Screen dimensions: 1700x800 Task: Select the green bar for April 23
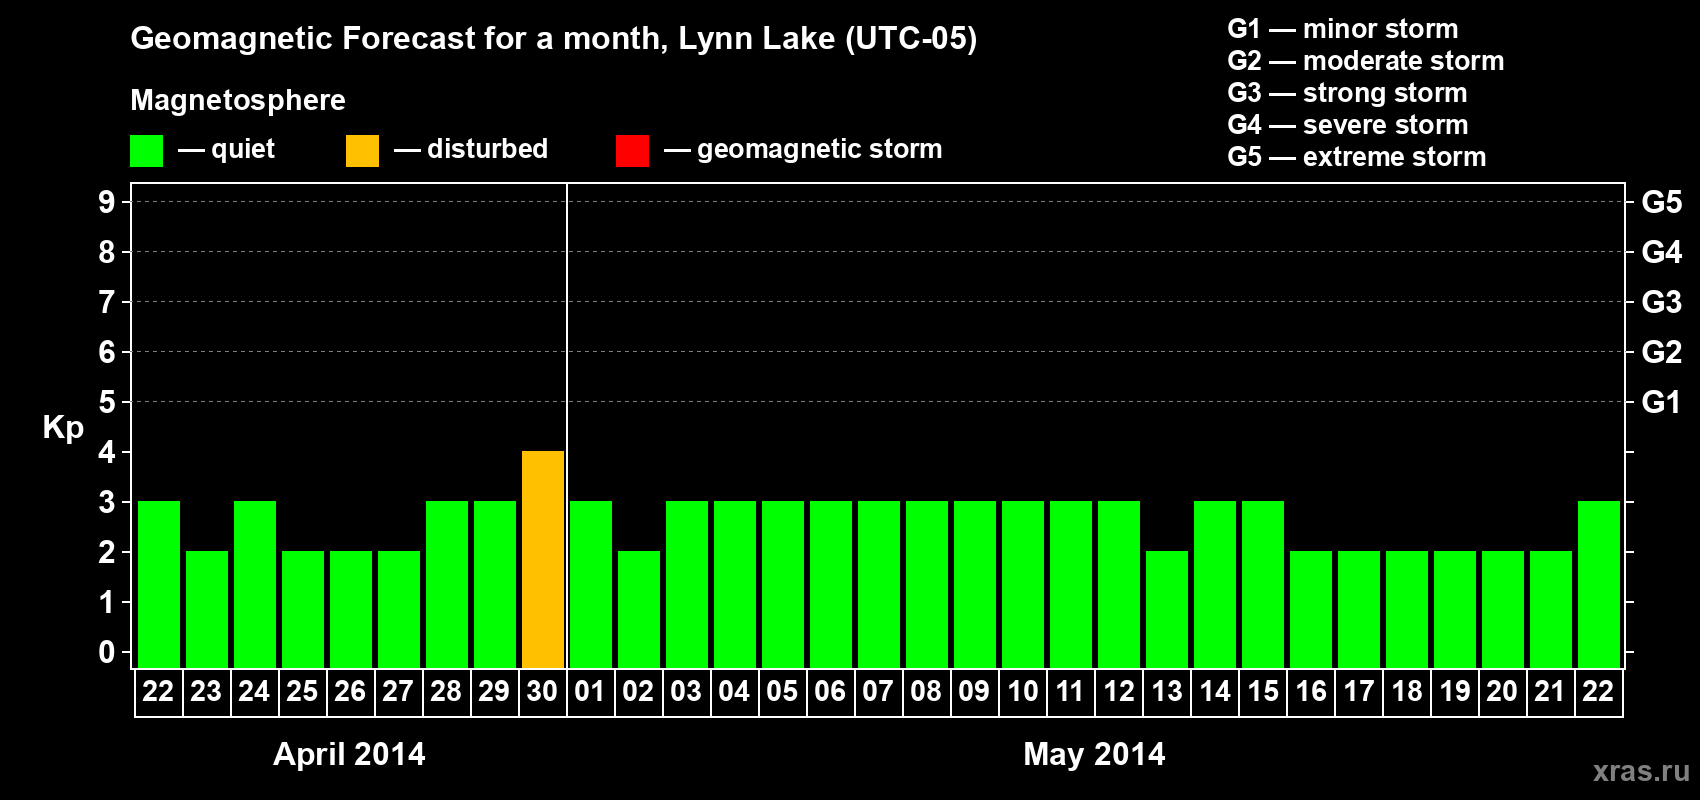(x=207, y=609)
